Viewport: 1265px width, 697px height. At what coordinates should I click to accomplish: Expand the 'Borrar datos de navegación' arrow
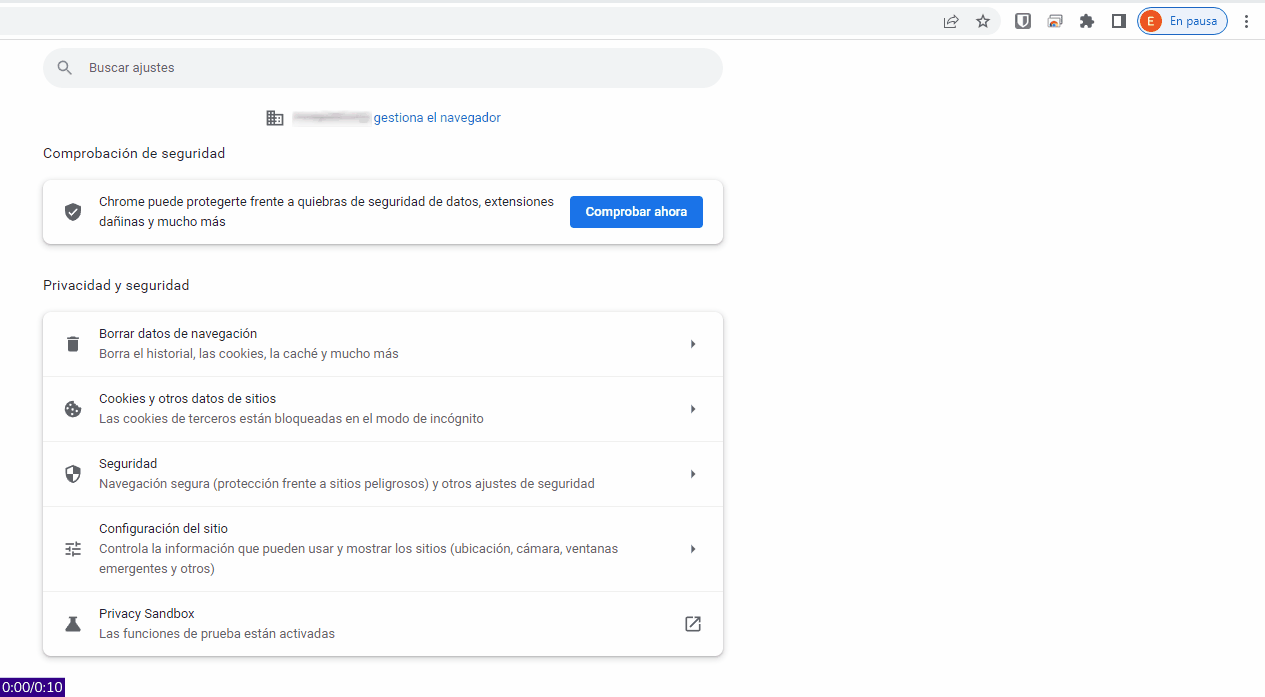tap(692, 344)
